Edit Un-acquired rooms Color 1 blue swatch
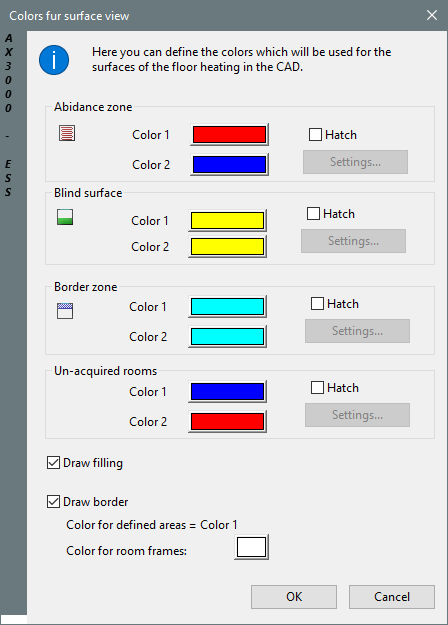The width and height of the screenshot is (448, 625). point(227,391)
